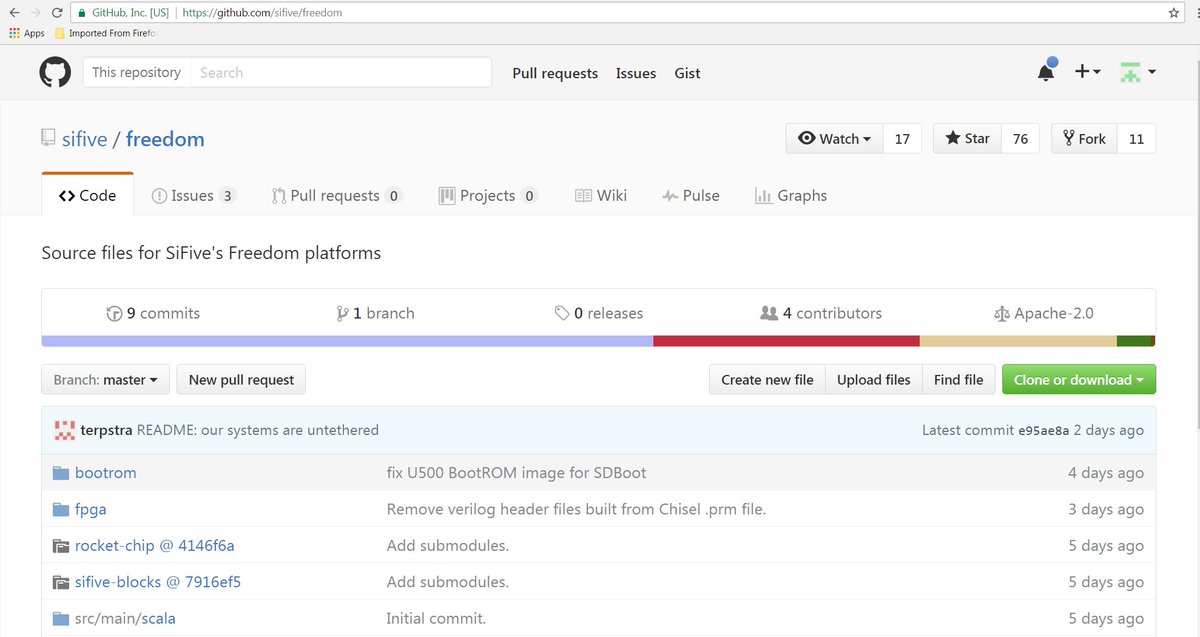Open the freedom repository name link
The height and width of the screenshot is (637, 1200).
(165, 139)
